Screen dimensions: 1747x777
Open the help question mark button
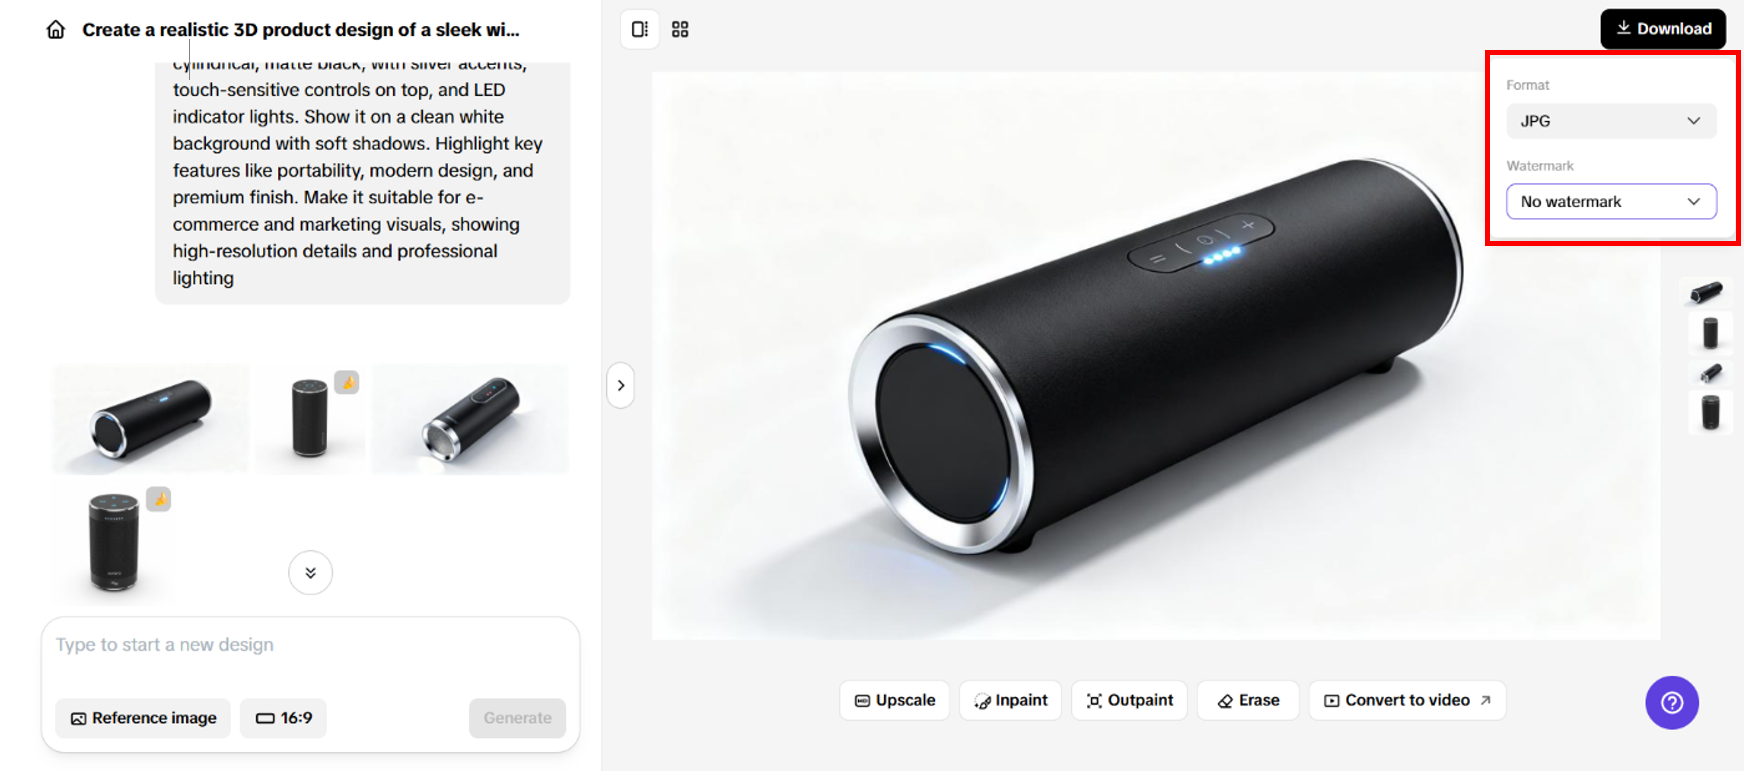coord(1672,703)
